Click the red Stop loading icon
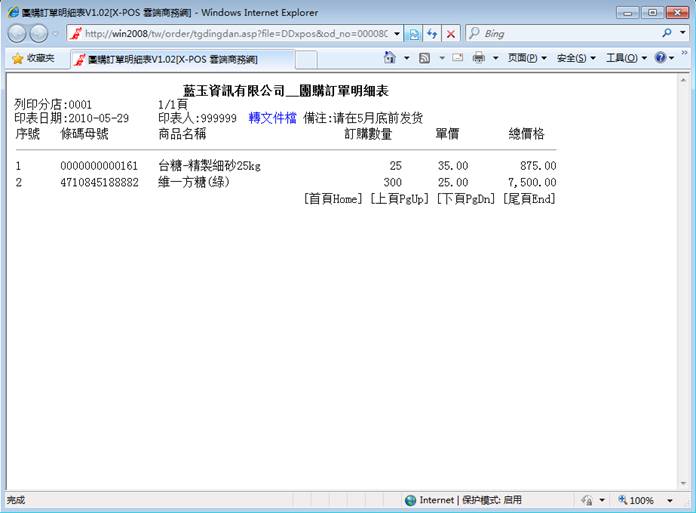Image resolution: width=696 pixels, height=513 pixels. [x=451, y=33]
